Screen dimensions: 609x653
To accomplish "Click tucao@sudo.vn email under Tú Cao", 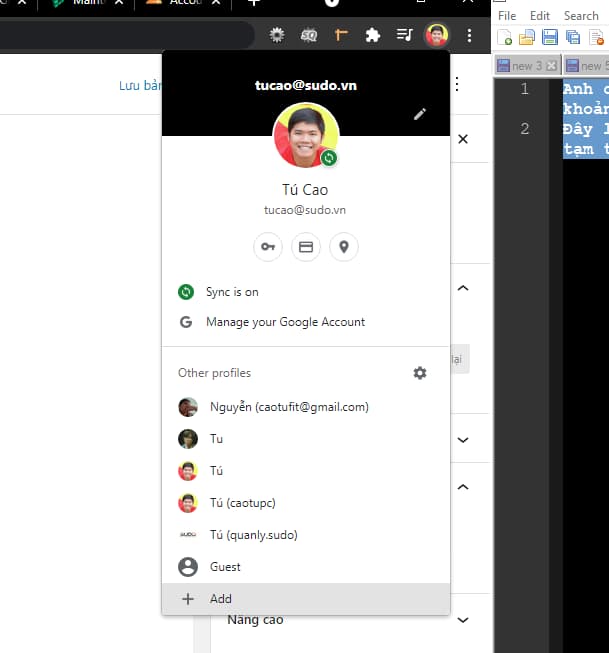I will (305, 210).
